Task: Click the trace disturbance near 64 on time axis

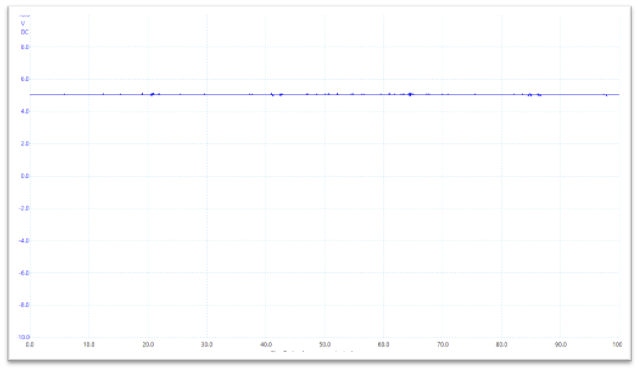Action: (x=410, y=94)
